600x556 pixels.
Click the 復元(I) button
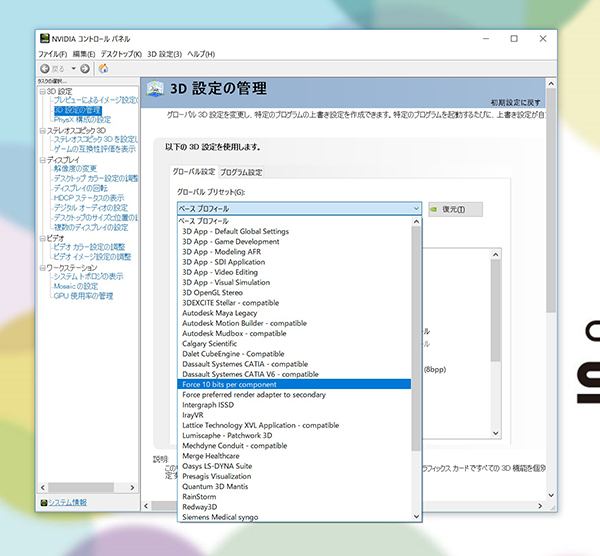[455, 209]
